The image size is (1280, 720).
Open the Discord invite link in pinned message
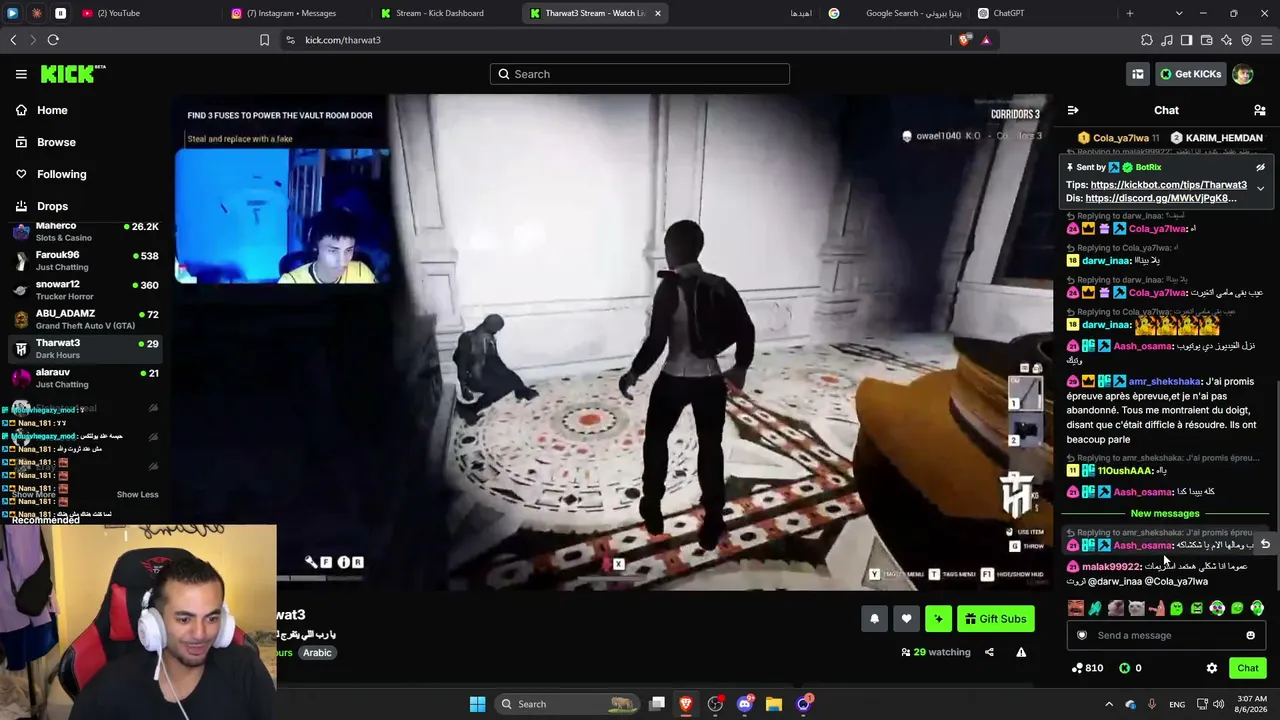click(x=1161, y=198)
